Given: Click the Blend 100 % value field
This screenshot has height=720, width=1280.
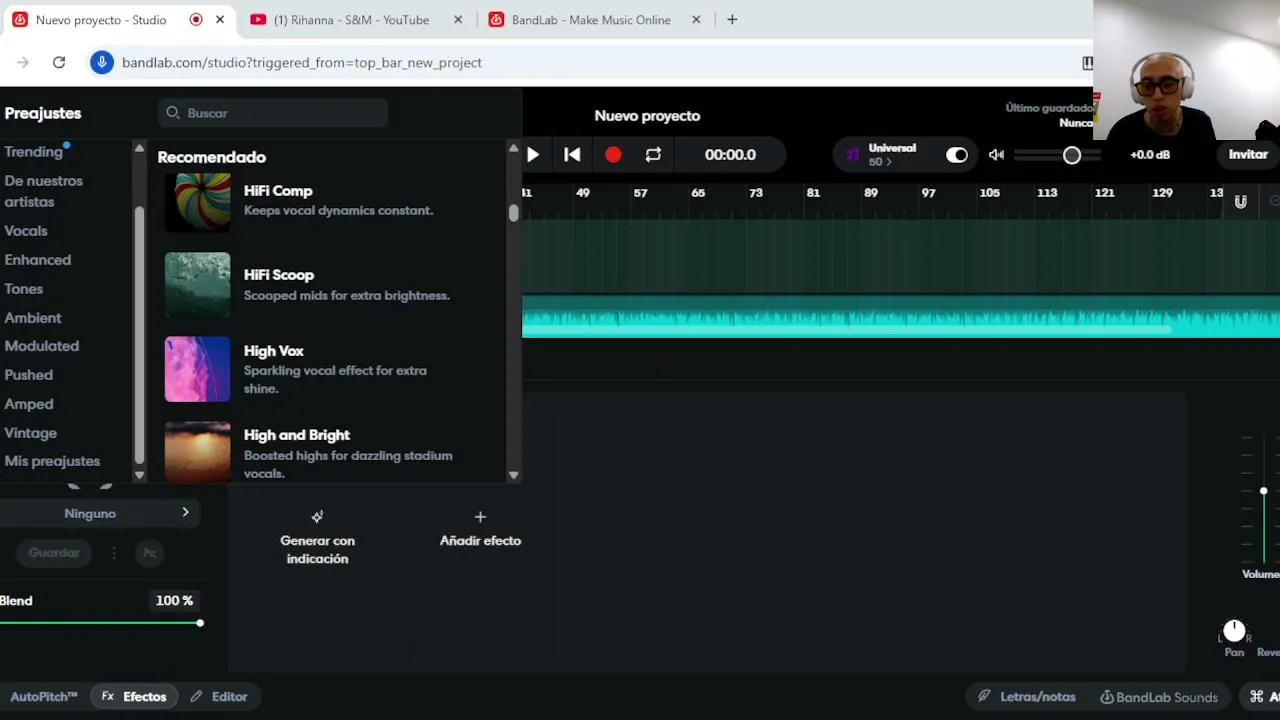Looking at the screenshot, I should pyautogui.click(x=174, y=601).
